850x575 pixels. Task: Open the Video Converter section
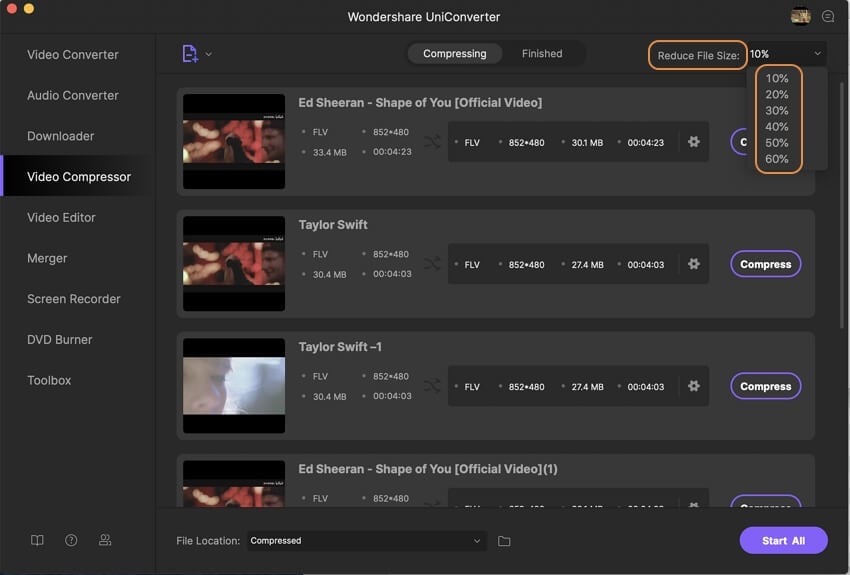coord(73,55)
